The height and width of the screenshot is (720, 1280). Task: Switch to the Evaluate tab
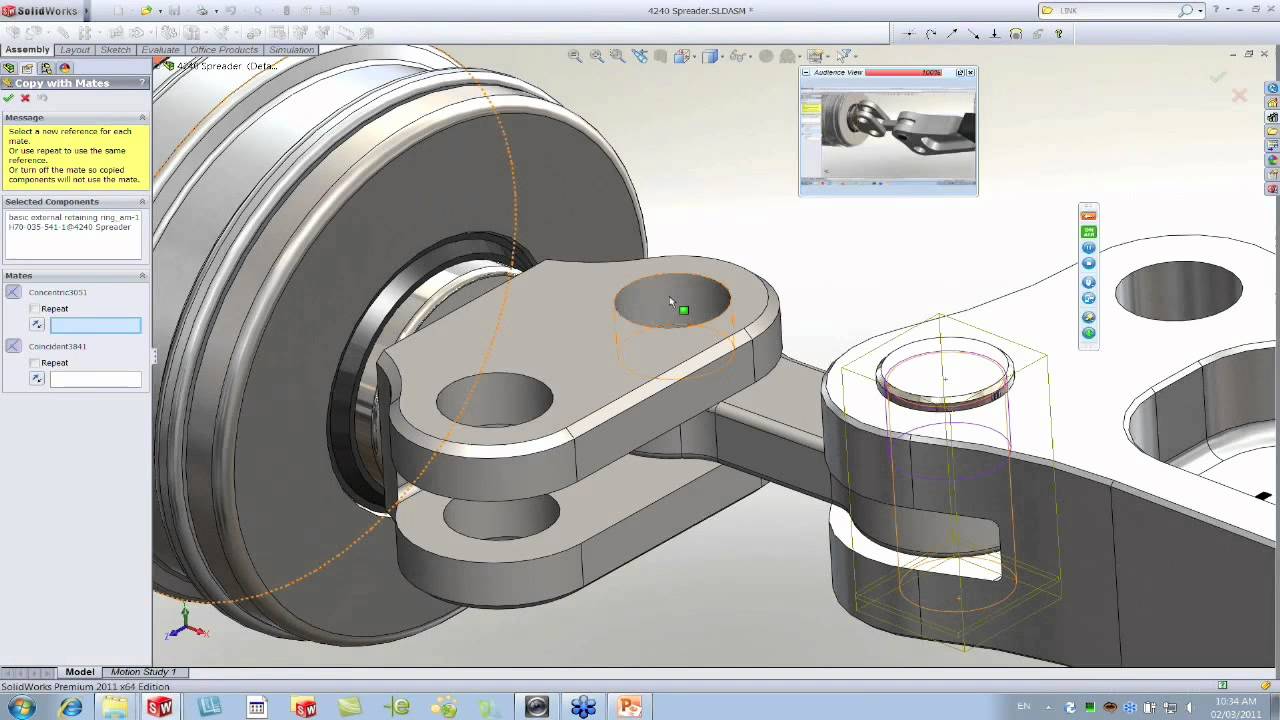point(160,50)
